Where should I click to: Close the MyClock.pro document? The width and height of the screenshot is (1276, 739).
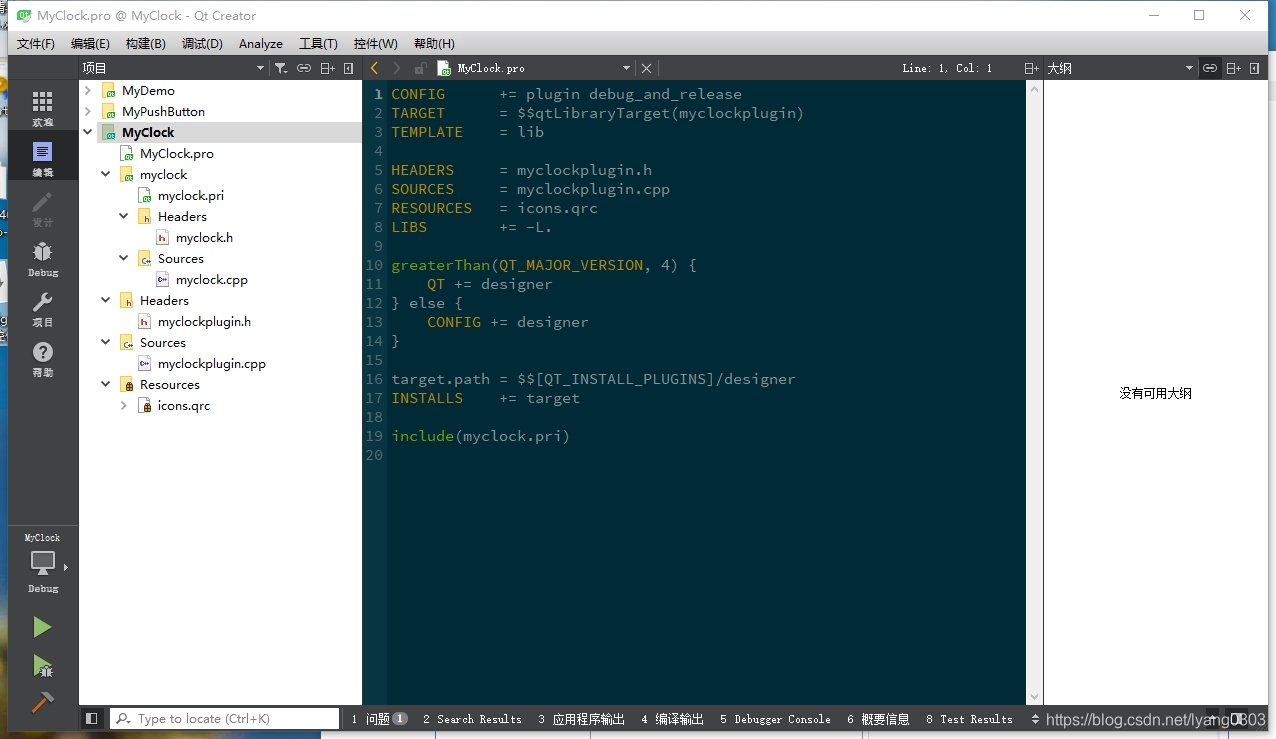pos(646,68)
